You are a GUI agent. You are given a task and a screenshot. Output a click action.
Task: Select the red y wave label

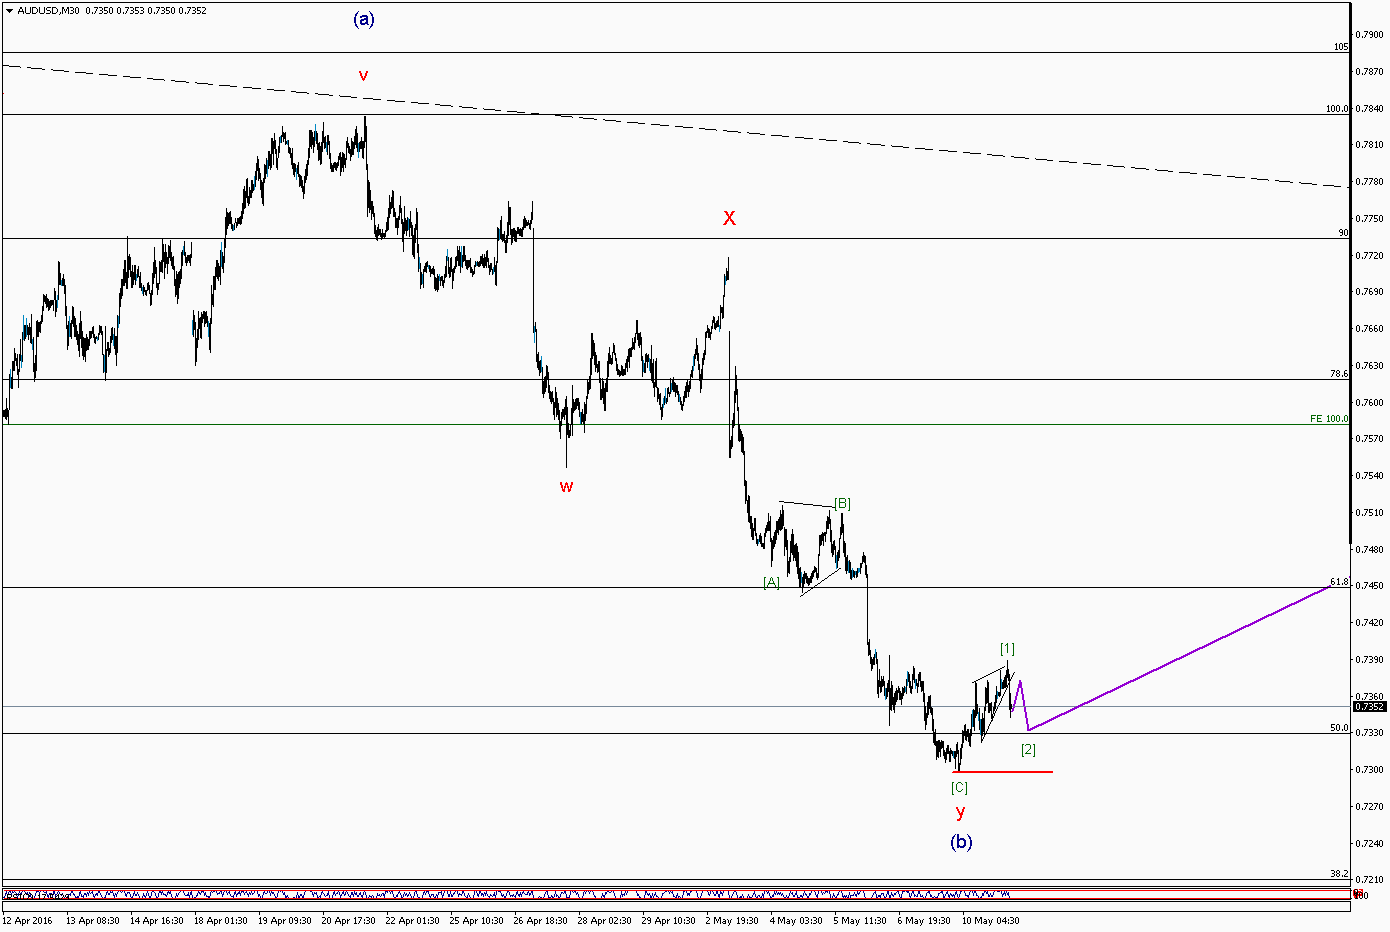[960, 812]
